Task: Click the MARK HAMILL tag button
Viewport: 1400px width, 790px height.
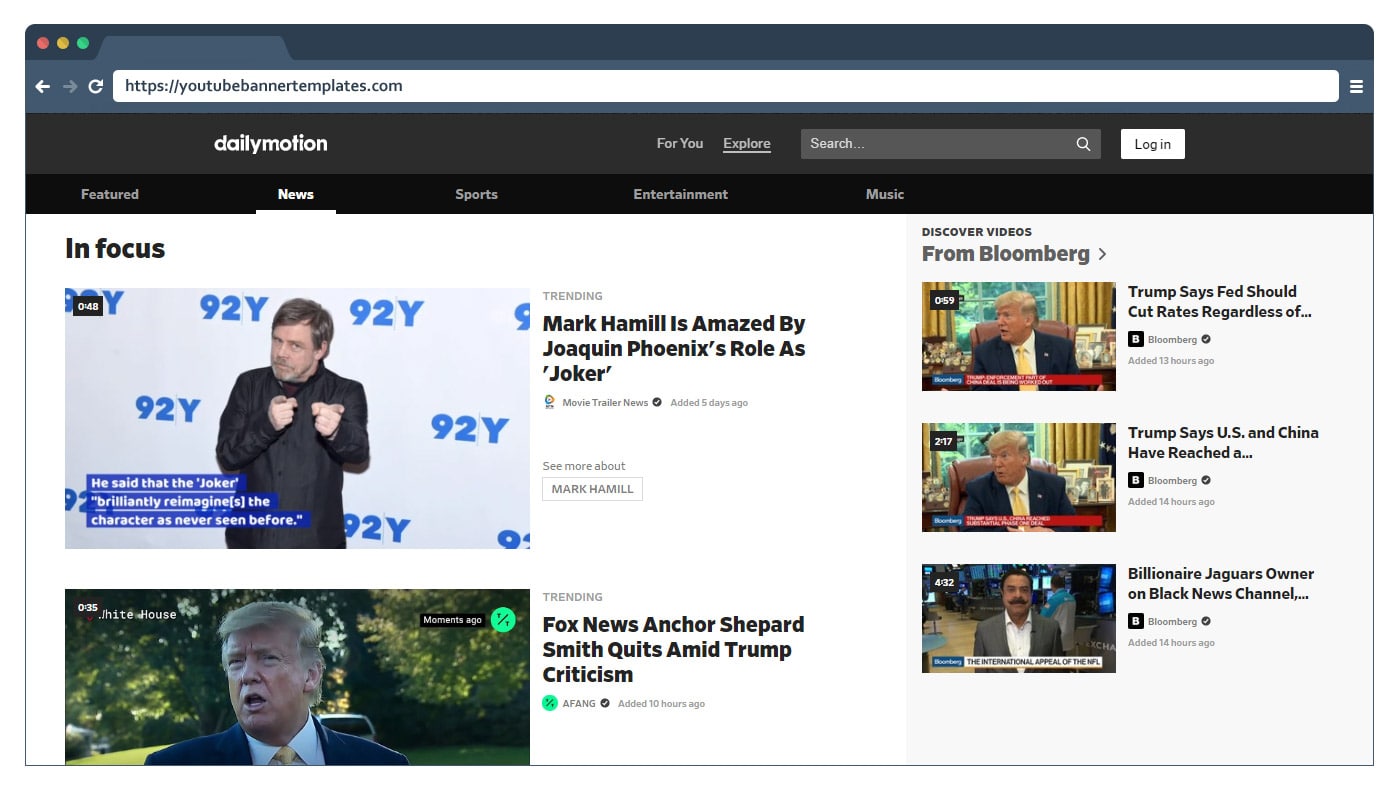Action: [x=593, y=489]
